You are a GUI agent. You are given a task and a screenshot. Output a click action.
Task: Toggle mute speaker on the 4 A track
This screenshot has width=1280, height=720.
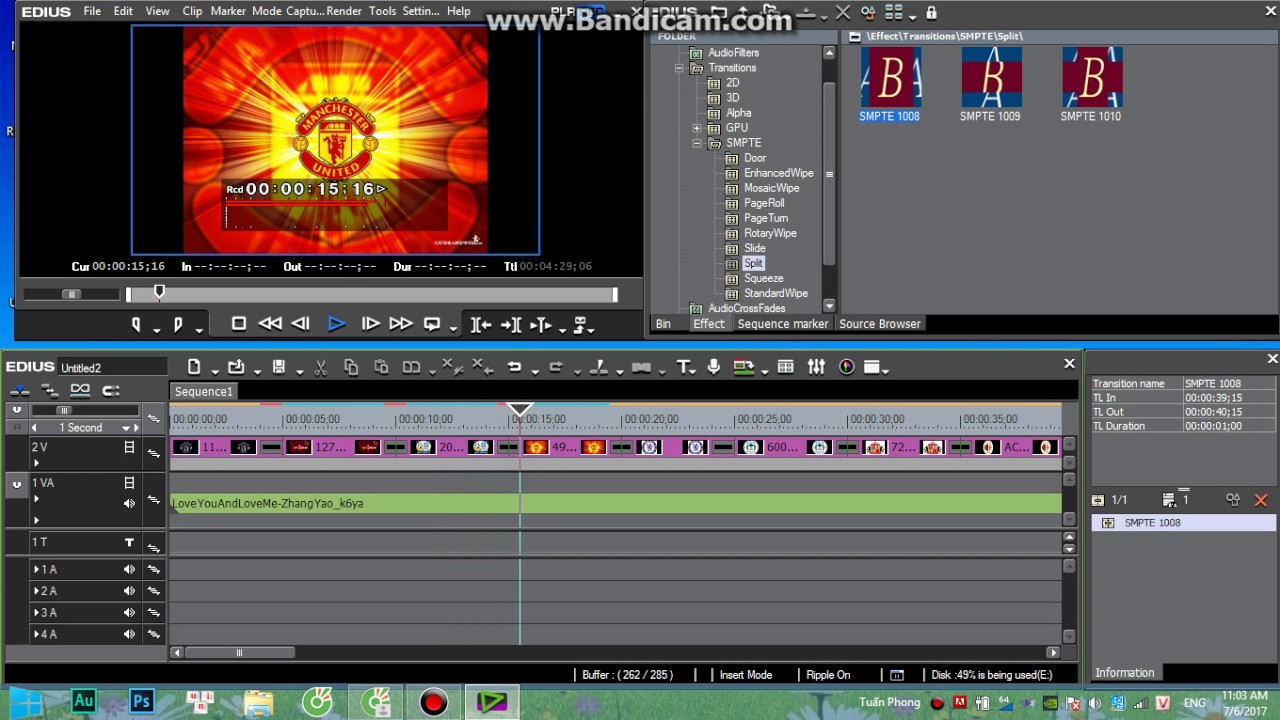pos(129,634)
